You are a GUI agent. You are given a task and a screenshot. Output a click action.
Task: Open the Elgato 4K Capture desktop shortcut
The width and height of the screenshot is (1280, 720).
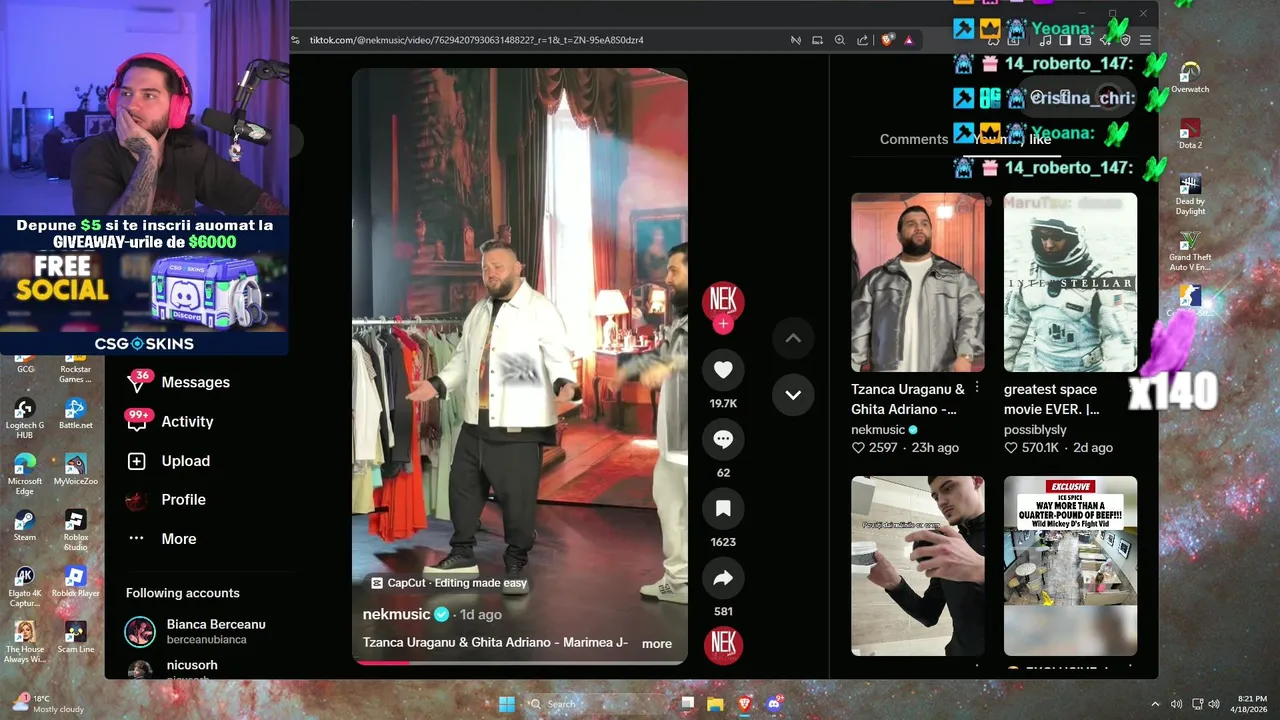point(25,587)
